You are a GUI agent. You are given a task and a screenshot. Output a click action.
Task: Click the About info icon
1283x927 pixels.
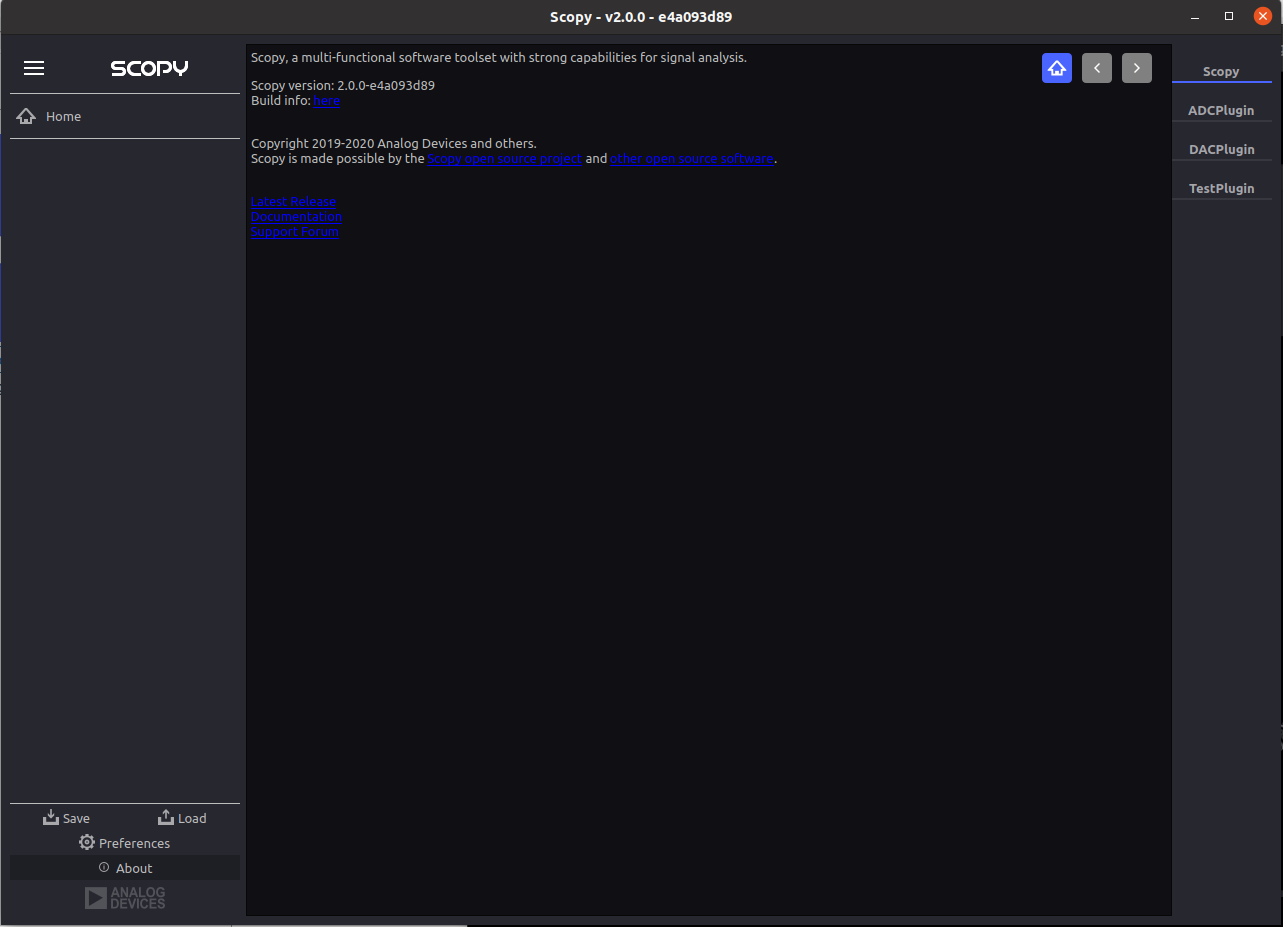click(x=104, y=867)
